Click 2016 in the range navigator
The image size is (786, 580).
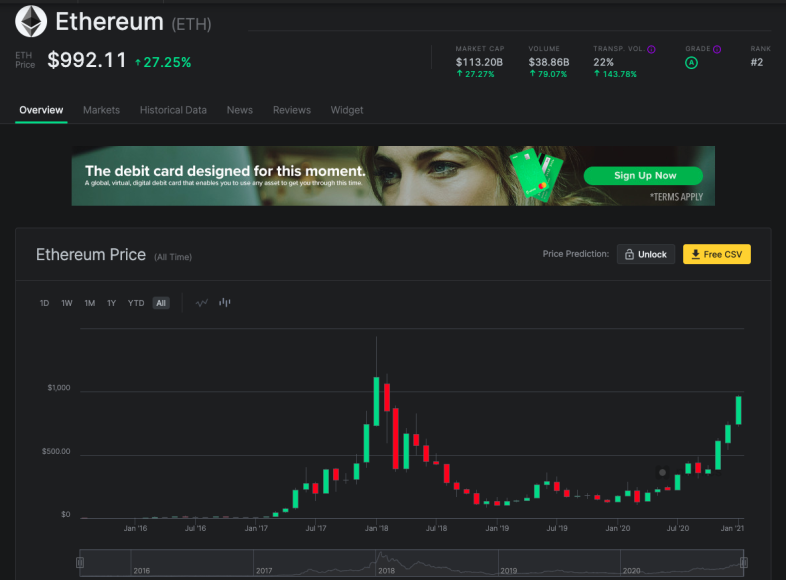(x=142, y=570)
